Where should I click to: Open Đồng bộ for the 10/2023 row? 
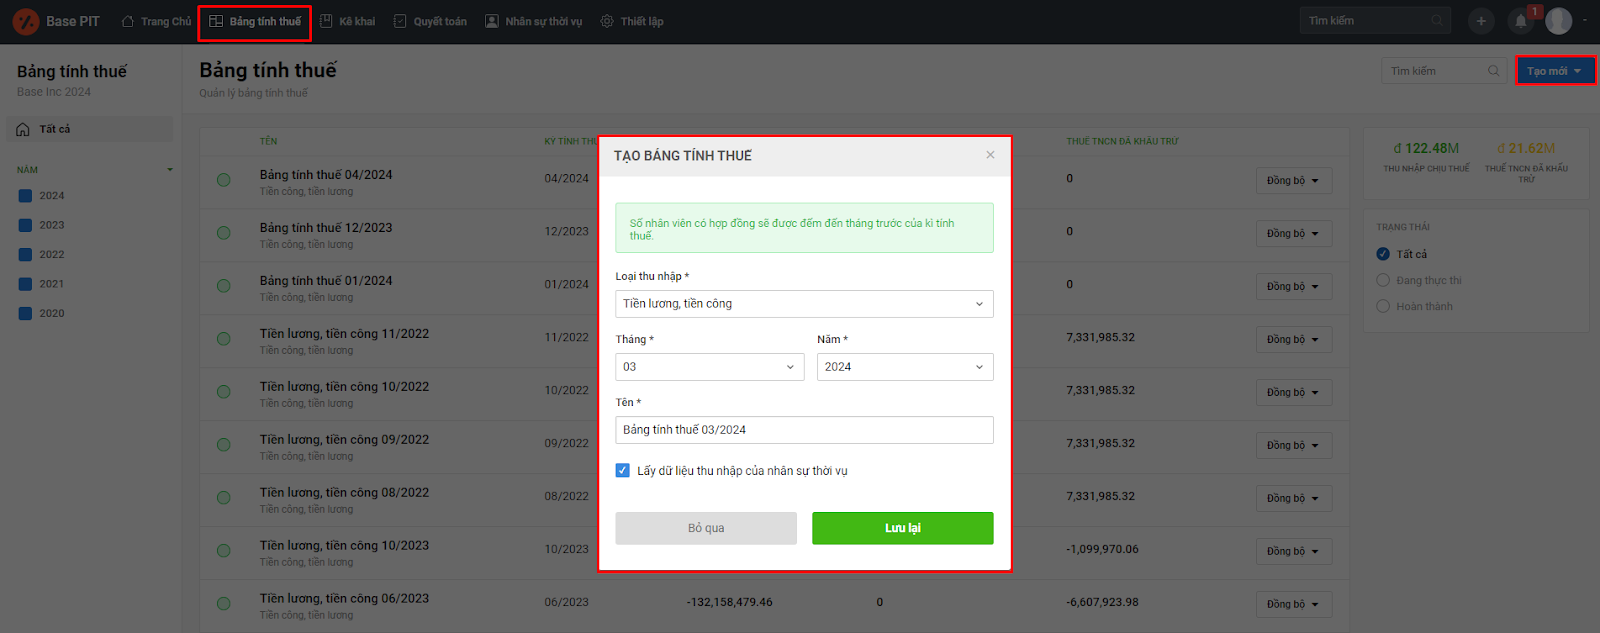pos(1294,552)
